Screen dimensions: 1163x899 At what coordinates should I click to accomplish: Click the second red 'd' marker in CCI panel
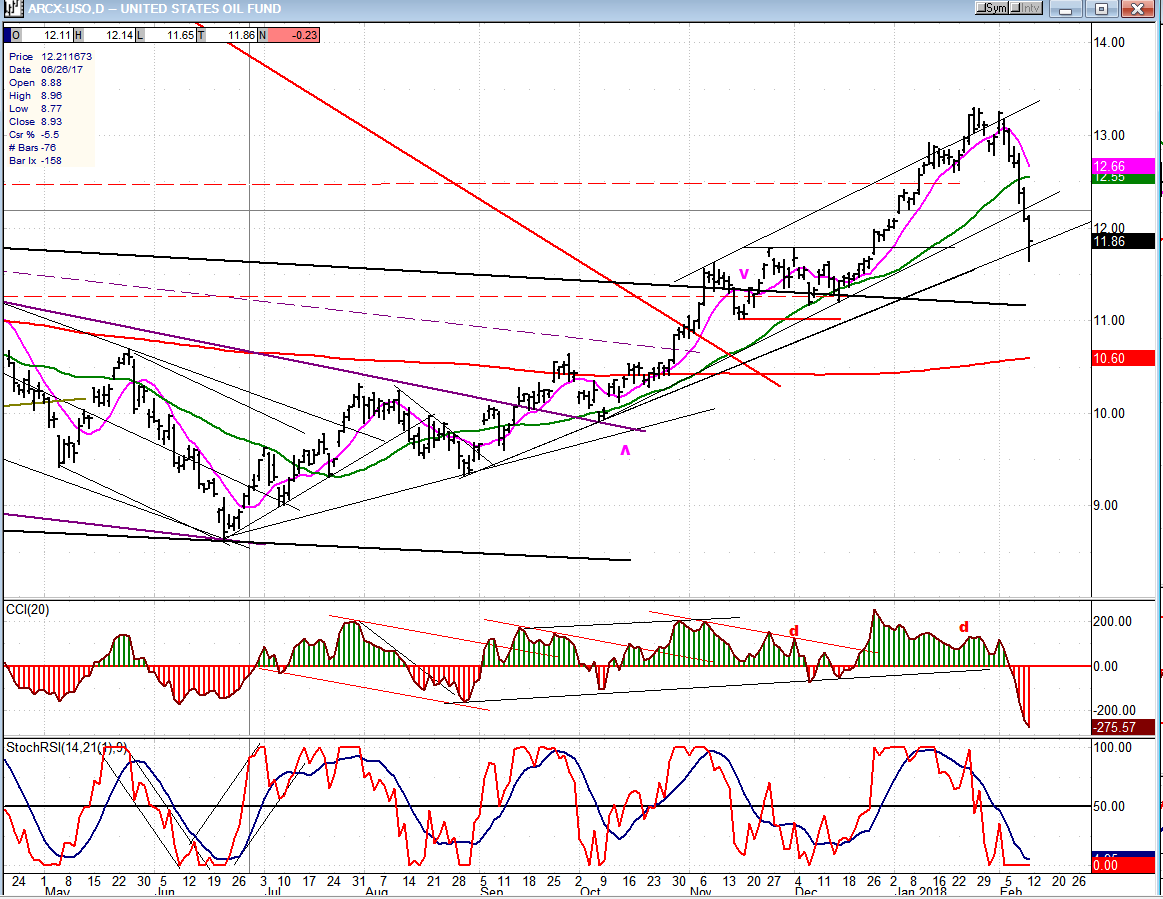pyautogui.click(x=964, y=627)
